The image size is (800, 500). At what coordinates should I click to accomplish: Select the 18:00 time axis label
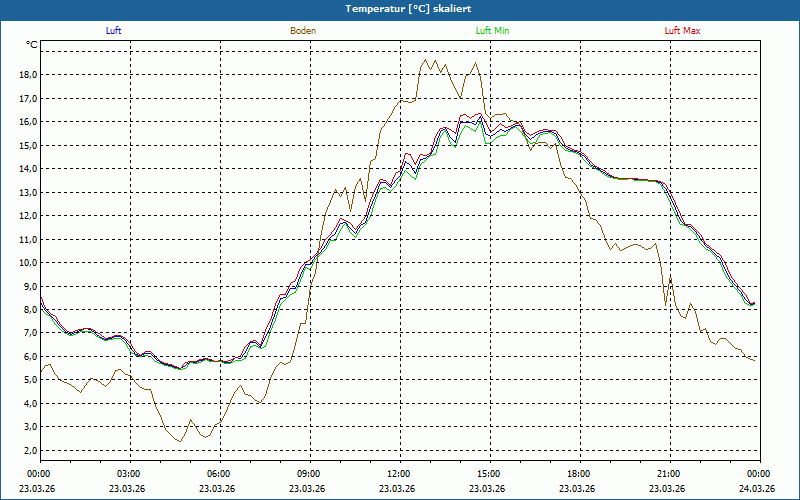(x=579, y=474)
